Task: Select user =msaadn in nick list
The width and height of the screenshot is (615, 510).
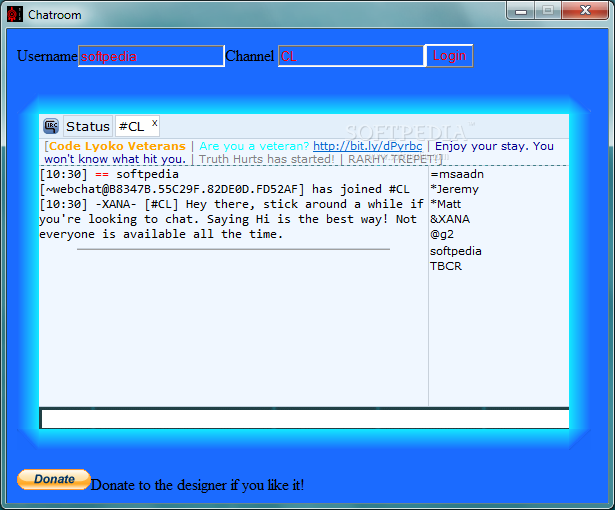Action: click(457, 174)
